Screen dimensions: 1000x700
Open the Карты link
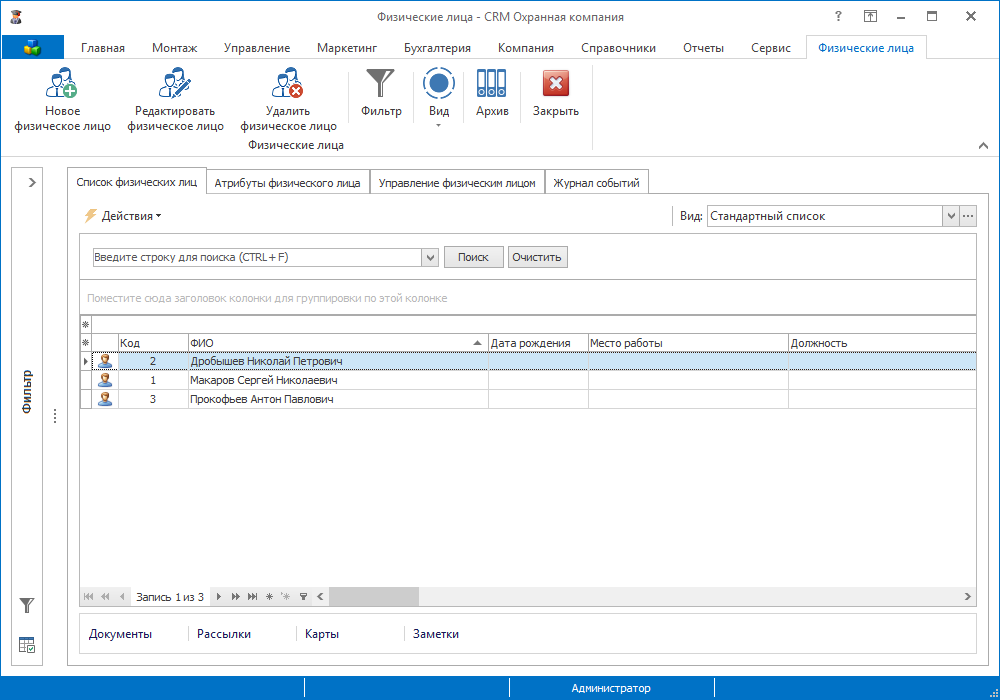click(x=322, y=634)
